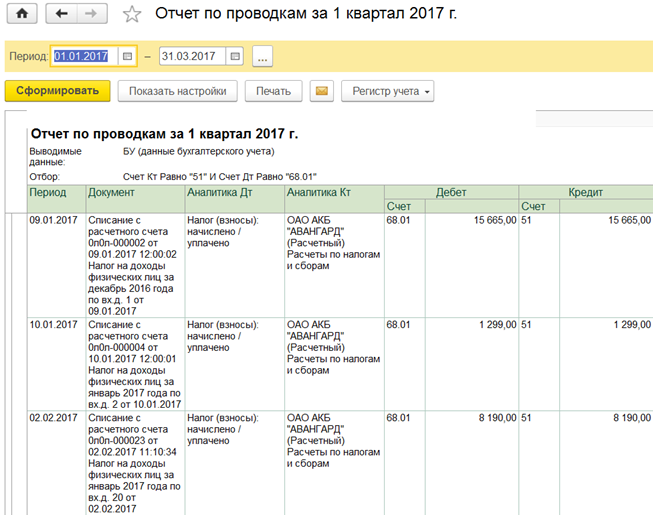Select БУ (данные бухгалтерского учета) text
The image size is (656, 518).
click(x=199, y=151)
